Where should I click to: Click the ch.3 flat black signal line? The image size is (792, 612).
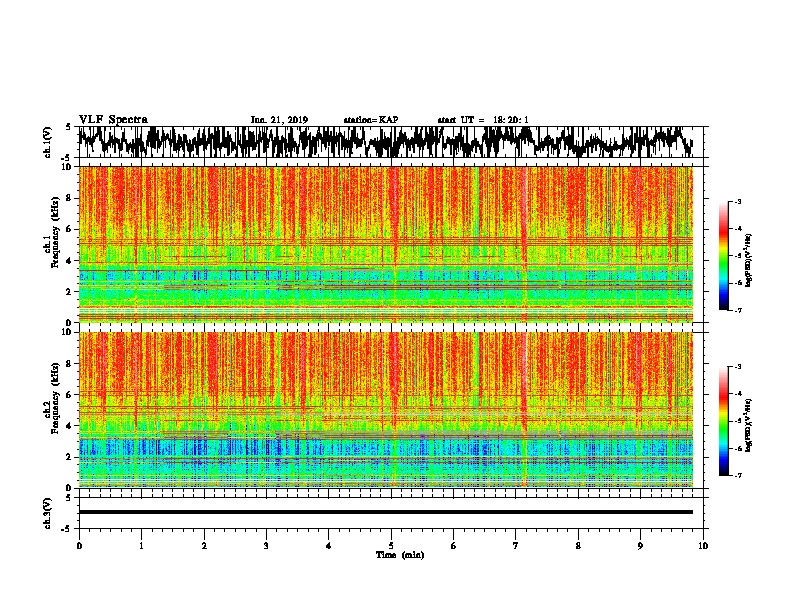386,512
